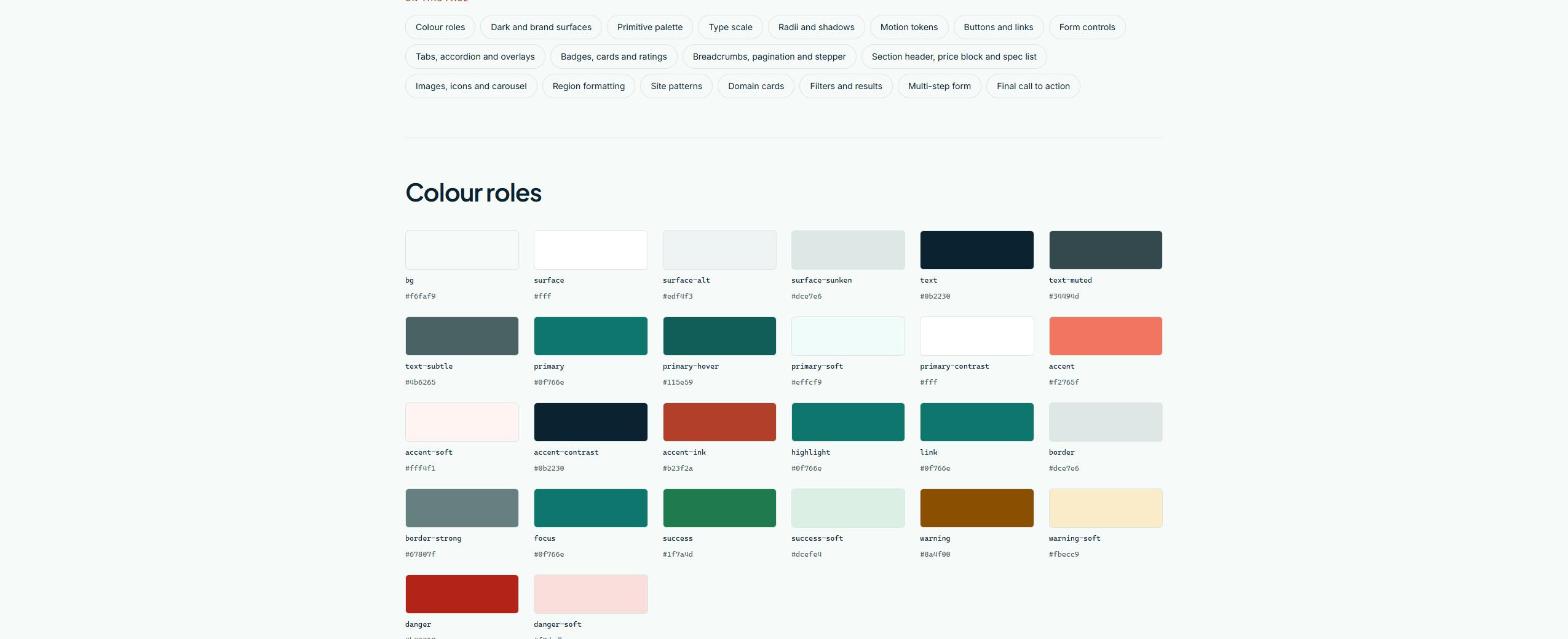Click hex value #115e59 under primary-hover

pyautogui.click(x=678, y=383)
